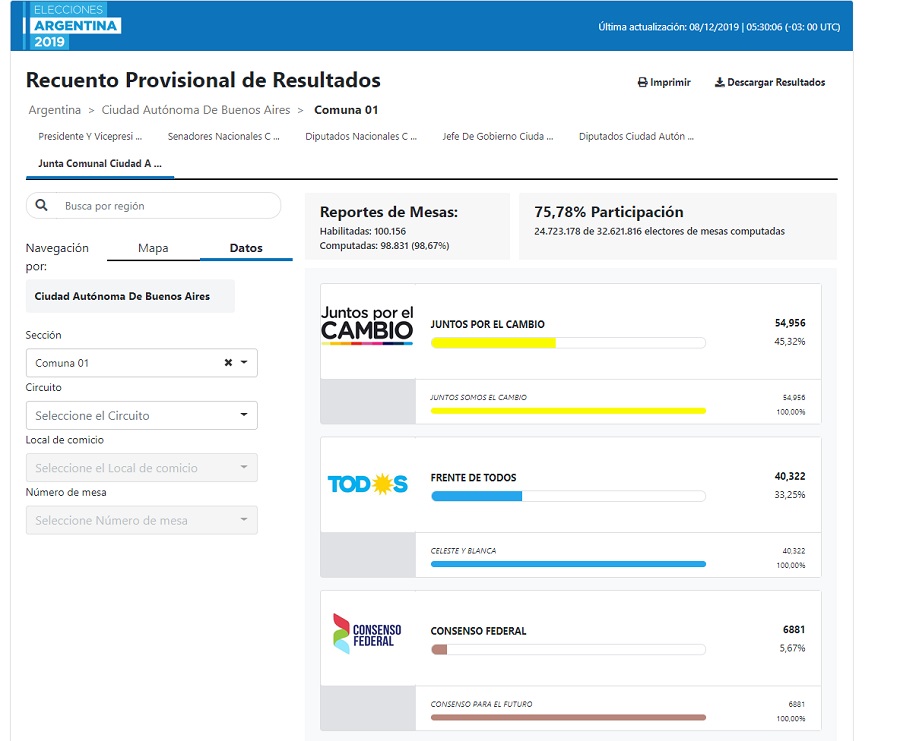Switch to the Diputados Ciudad Autón... tab
900x741 pixels.
[637, 137]
